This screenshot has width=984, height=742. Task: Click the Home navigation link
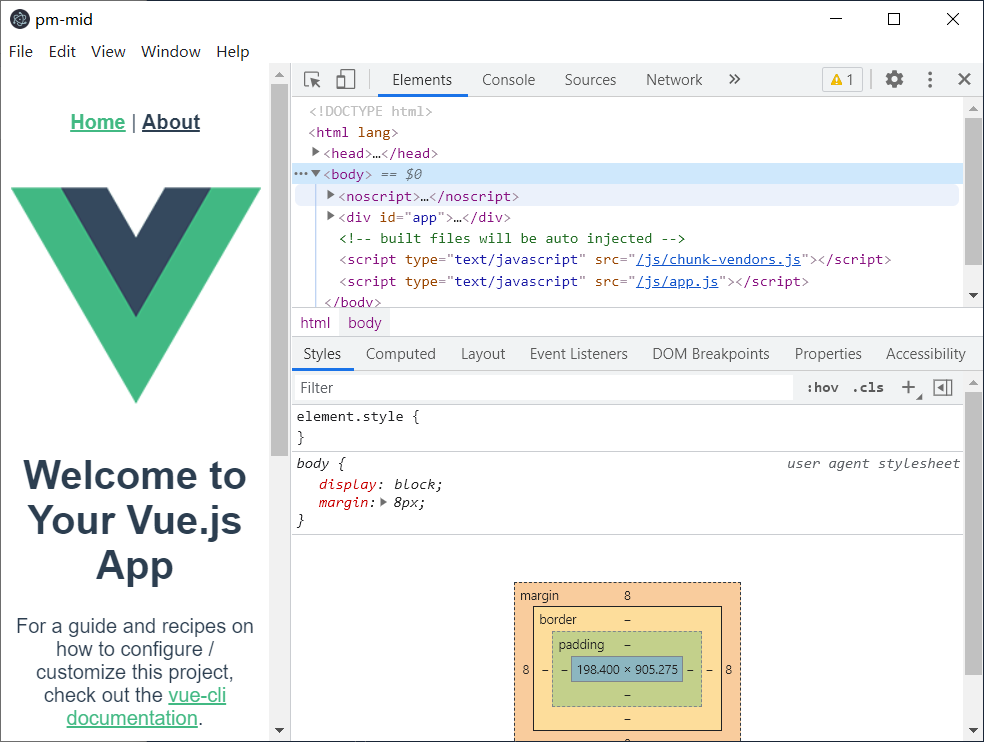click(97, 122)
